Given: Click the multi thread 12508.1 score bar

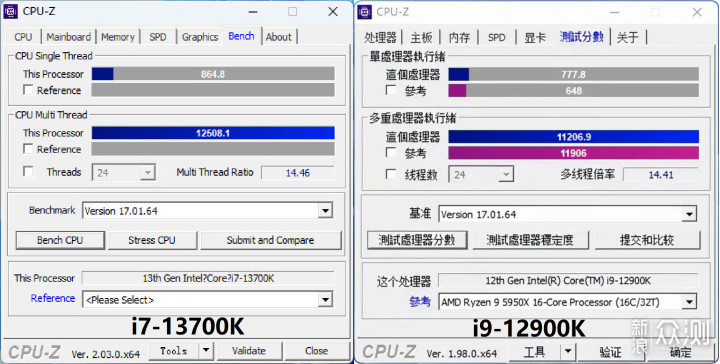Looking at the screenshot, I should [213, 133].
